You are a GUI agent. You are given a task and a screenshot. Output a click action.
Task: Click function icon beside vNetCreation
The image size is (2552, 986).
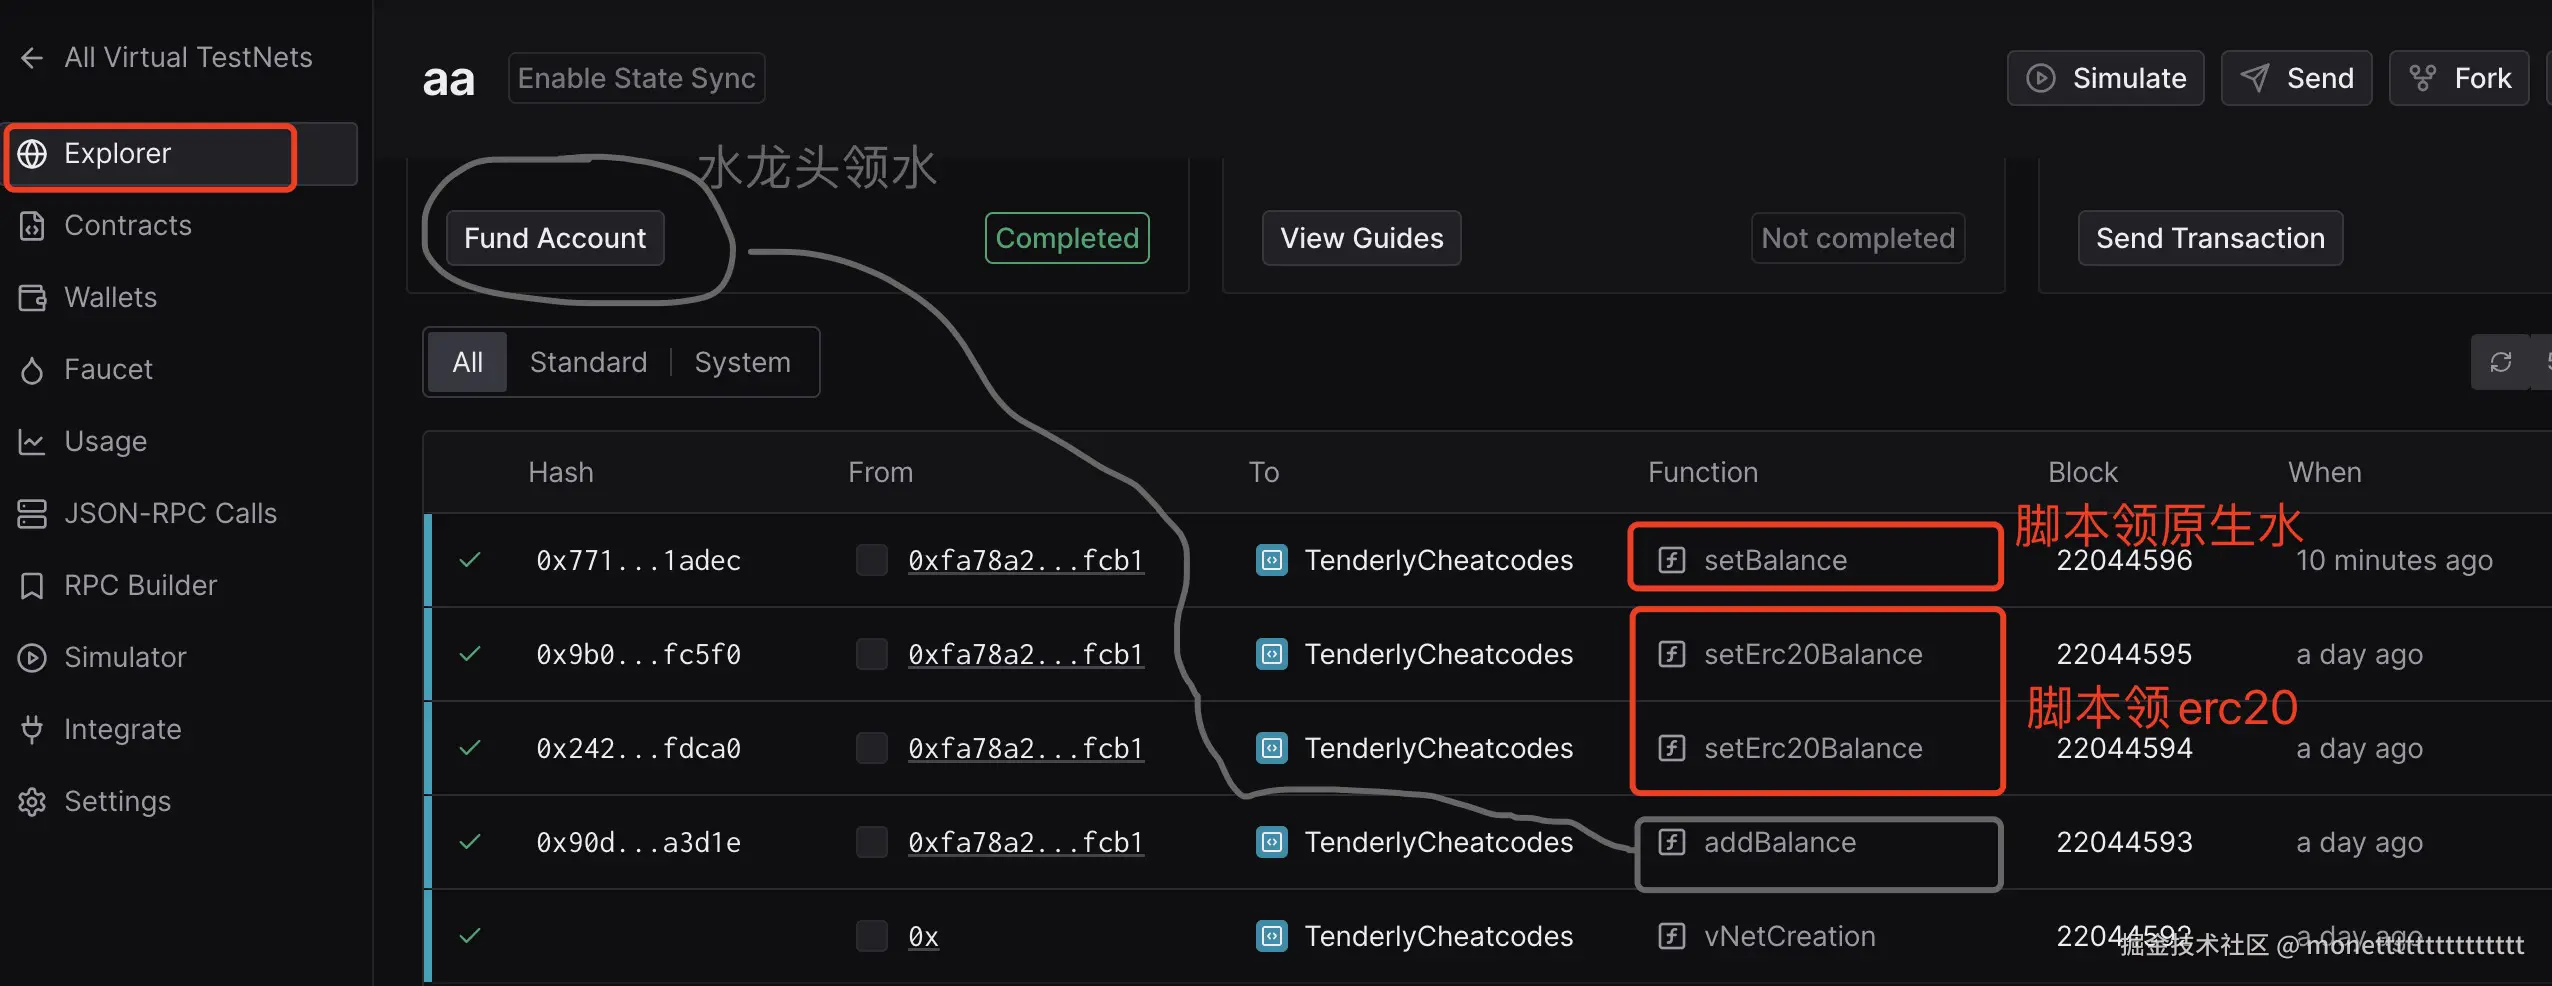[x=1672, y=936]
